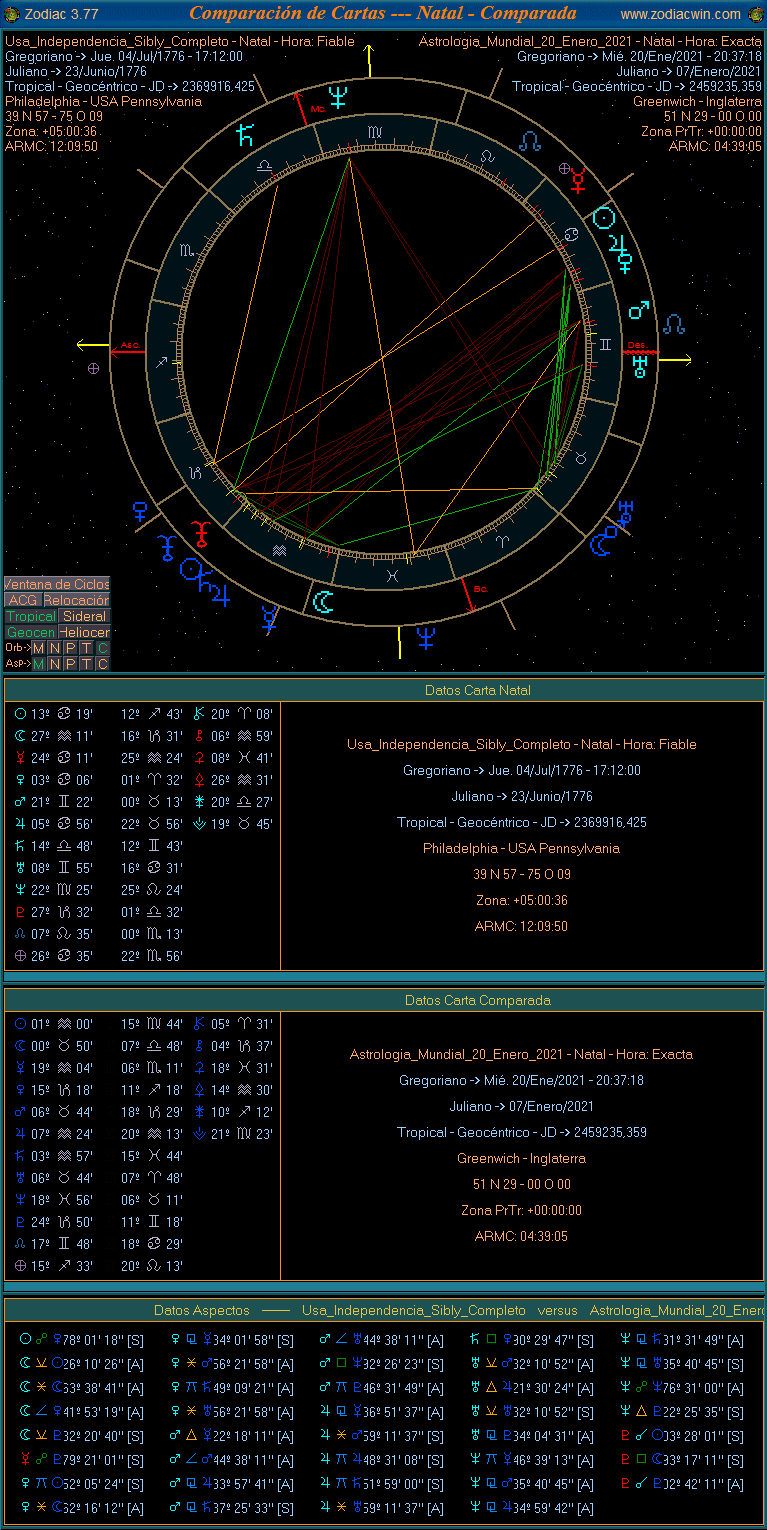Screen dimensions: 767x1530
Task: Click the blue Sun glyph at lower left
Action: [191, 569]
